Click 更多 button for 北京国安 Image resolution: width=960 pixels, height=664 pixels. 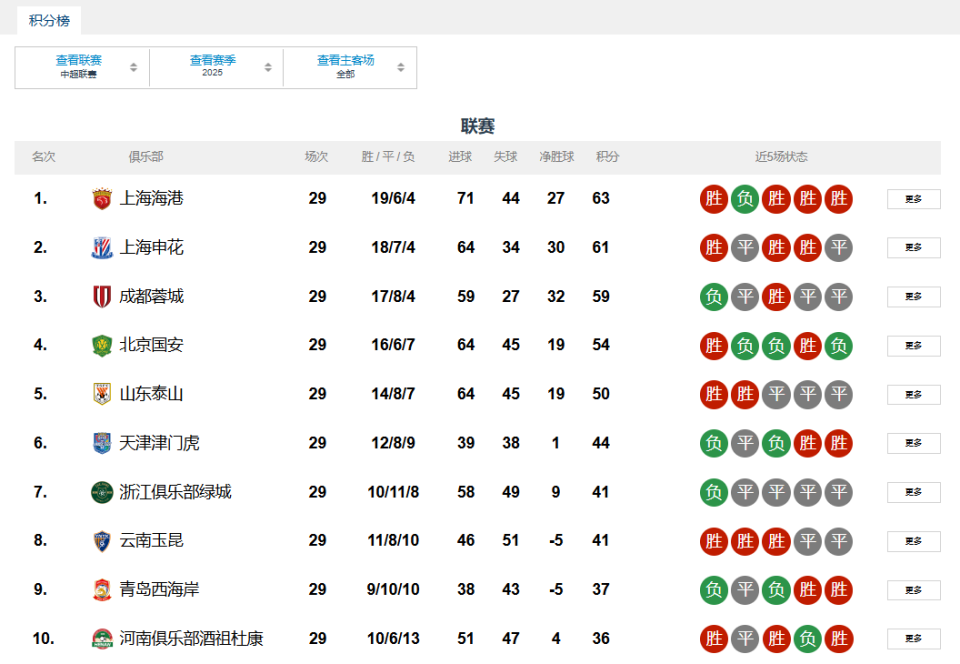[x=913, y=346]
